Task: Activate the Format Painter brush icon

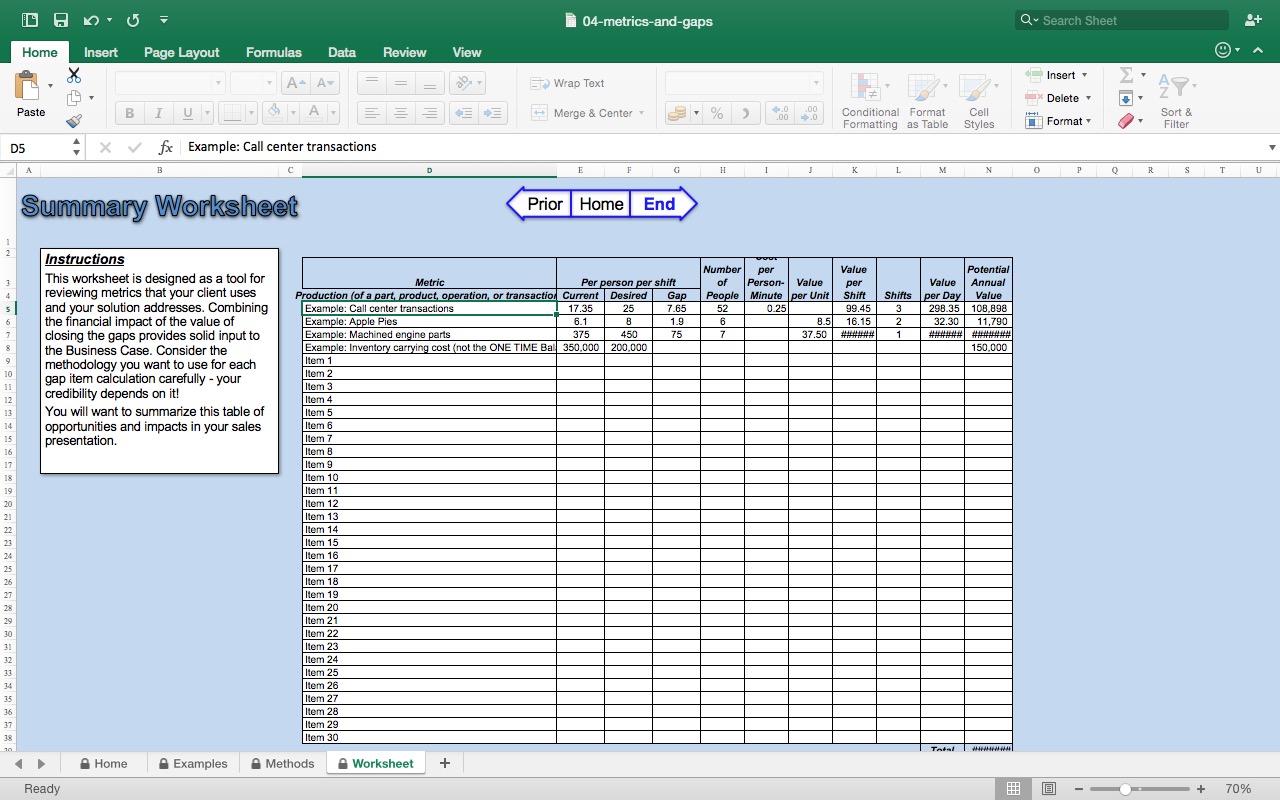Action: click(74, 120)
